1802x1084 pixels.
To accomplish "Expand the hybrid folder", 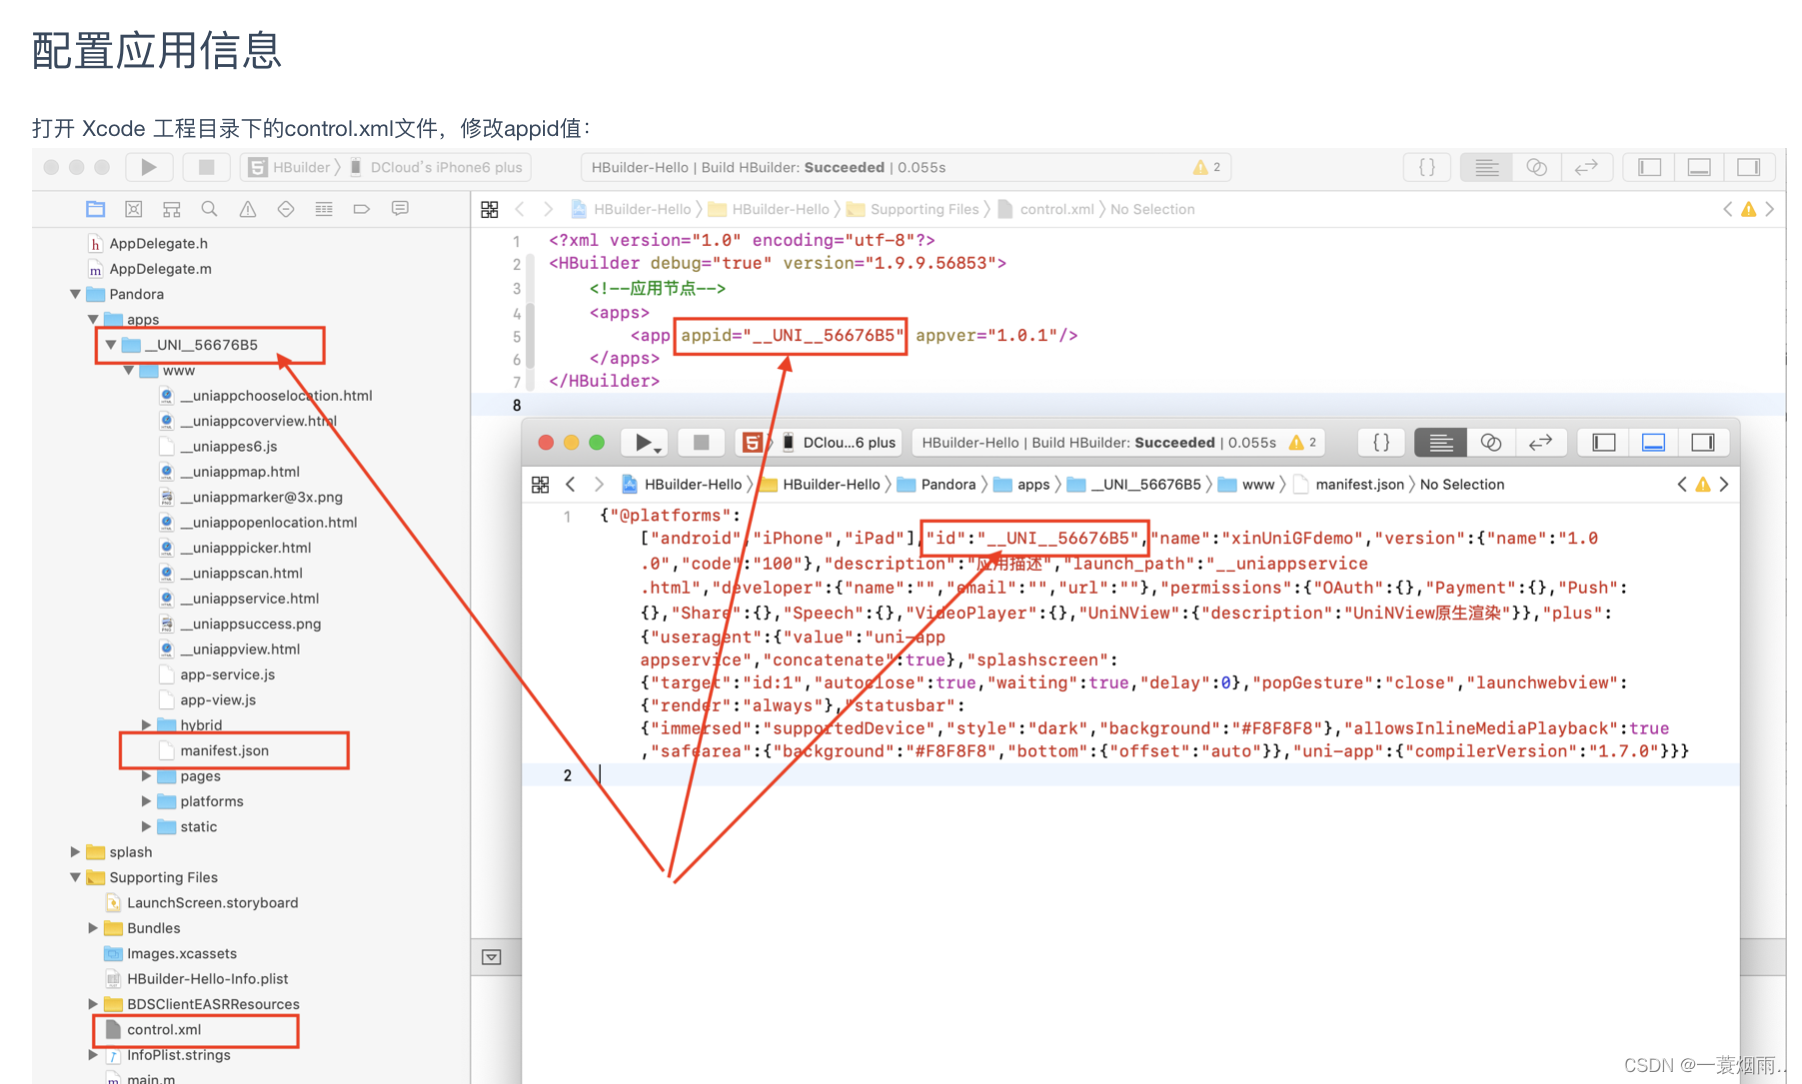I will (x=147, y=725).
